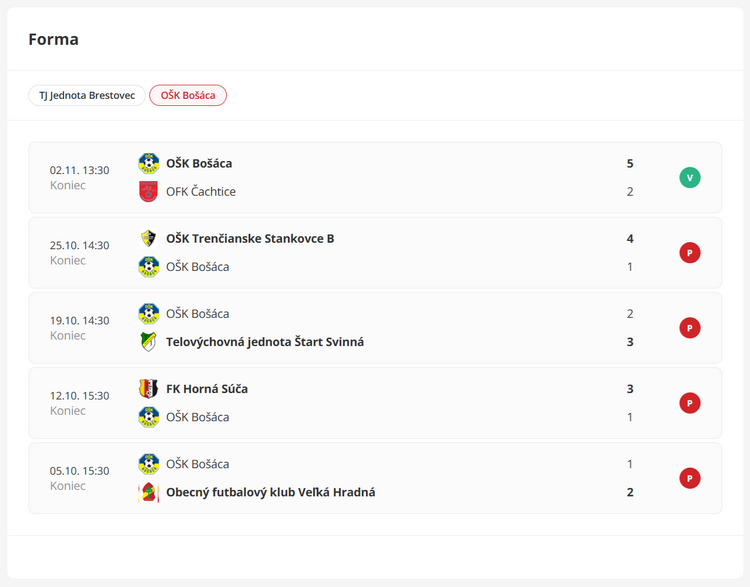Viewport: 750px width, 587px height.
Task: Open the 12.10. 15:30 match row
Action: (400, 403)
